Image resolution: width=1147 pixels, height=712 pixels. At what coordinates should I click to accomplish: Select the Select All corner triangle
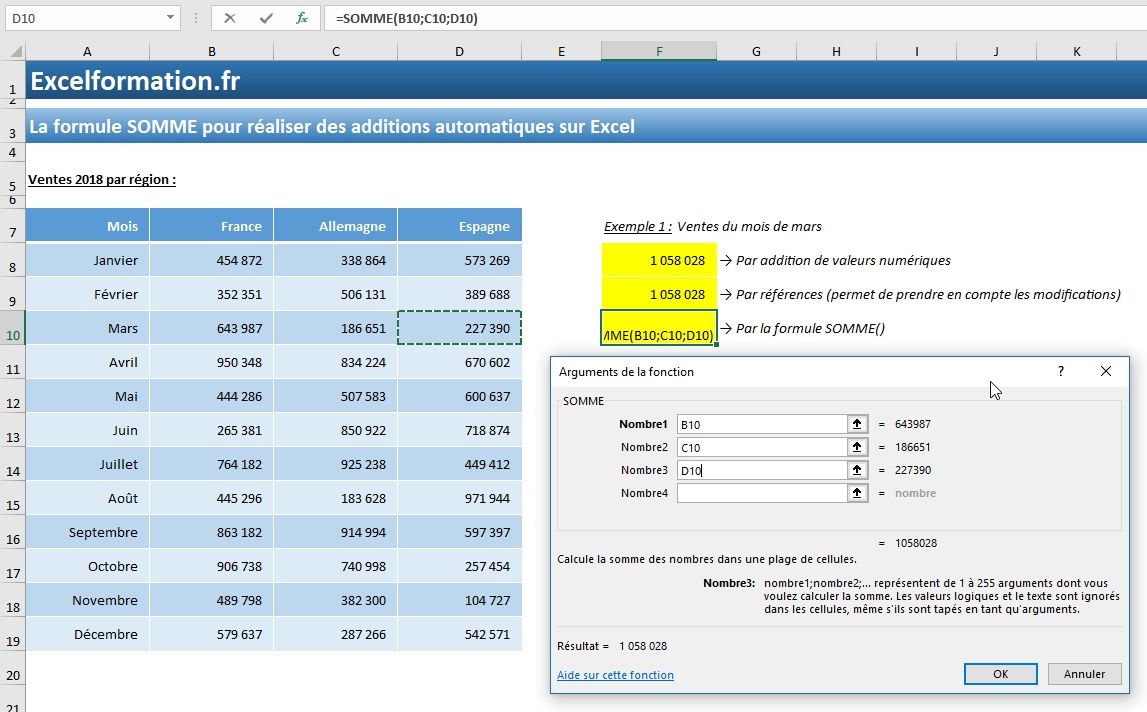13,51
